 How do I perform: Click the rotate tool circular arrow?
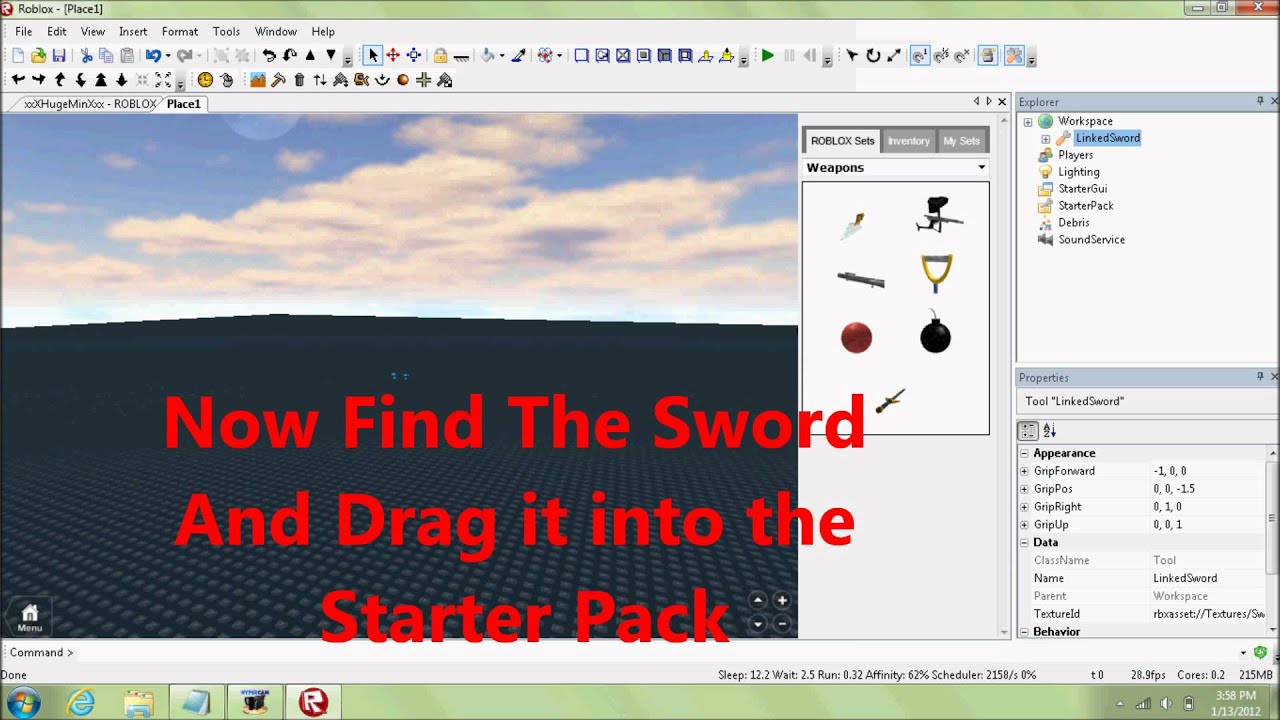pyautogui.click(x=873, y=56)
